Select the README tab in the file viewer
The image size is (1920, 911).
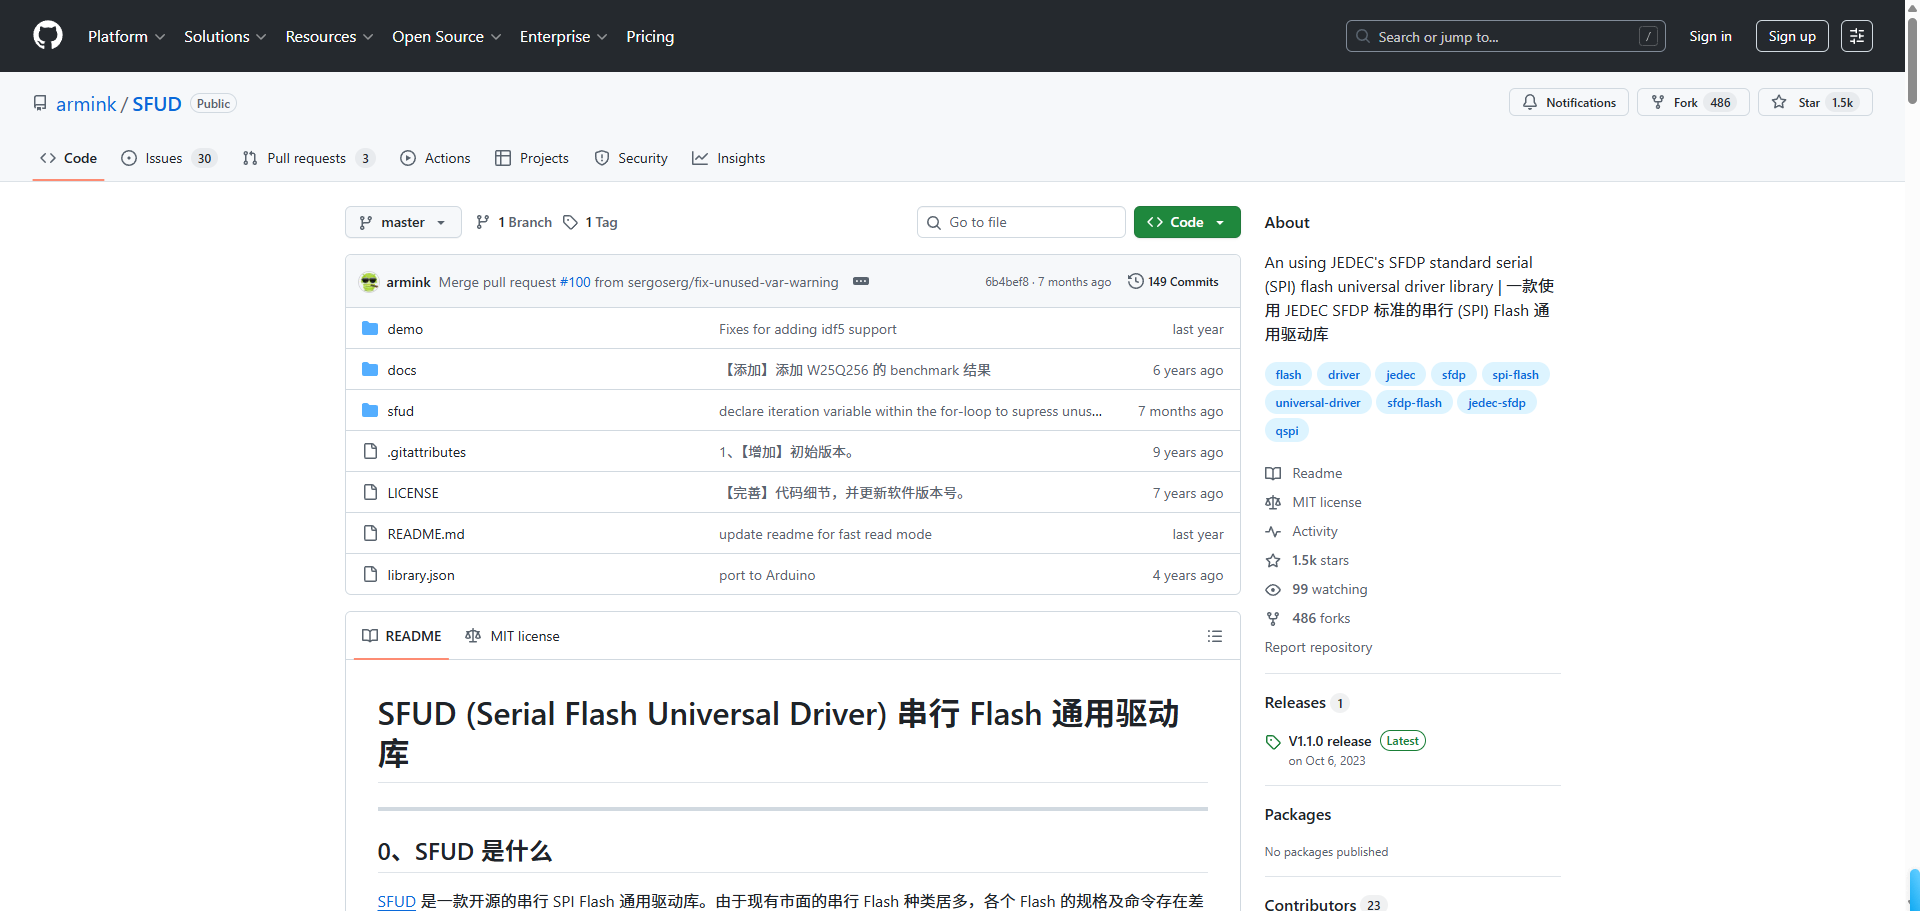click(x=402, y=636)
